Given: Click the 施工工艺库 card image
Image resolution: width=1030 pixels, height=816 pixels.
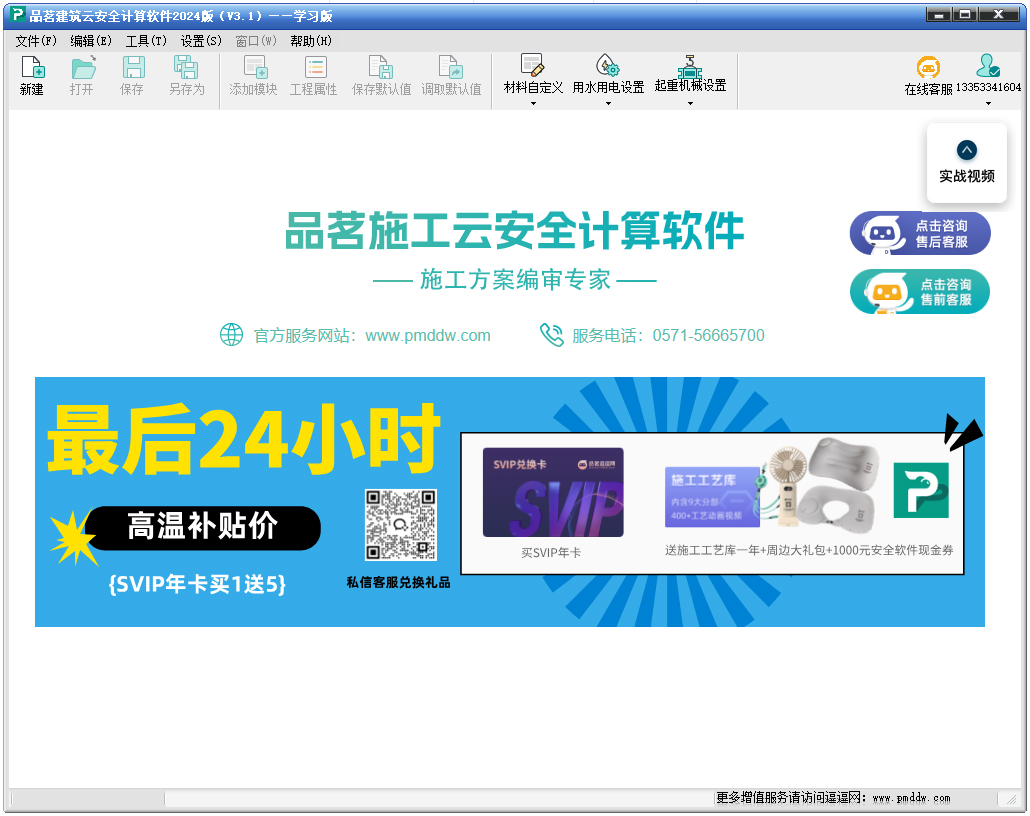Looking at the screenshot, I should coord(712,496).
